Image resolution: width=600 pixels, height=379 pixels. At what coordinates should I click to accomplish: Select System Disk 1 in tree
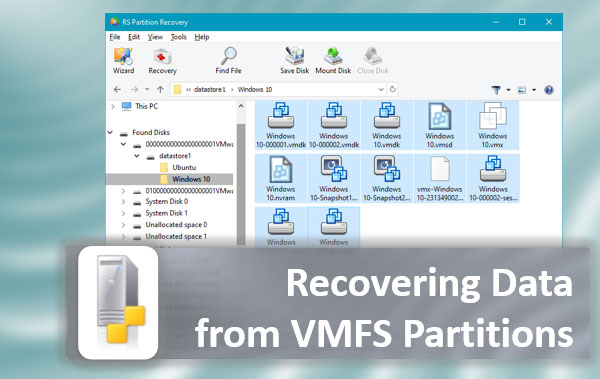click(160, 213)
